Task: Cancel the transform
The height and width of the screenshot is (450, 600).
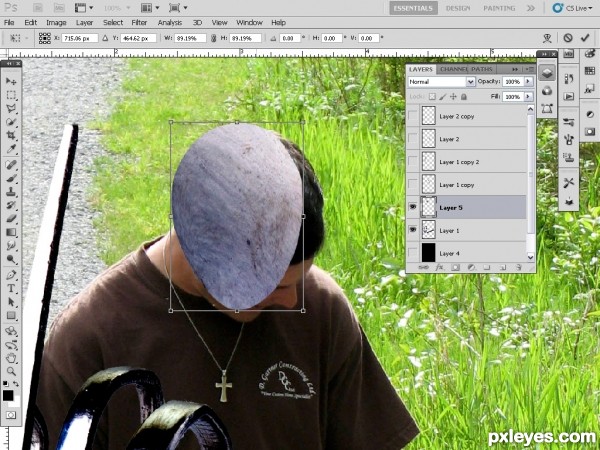Action: 568,38
